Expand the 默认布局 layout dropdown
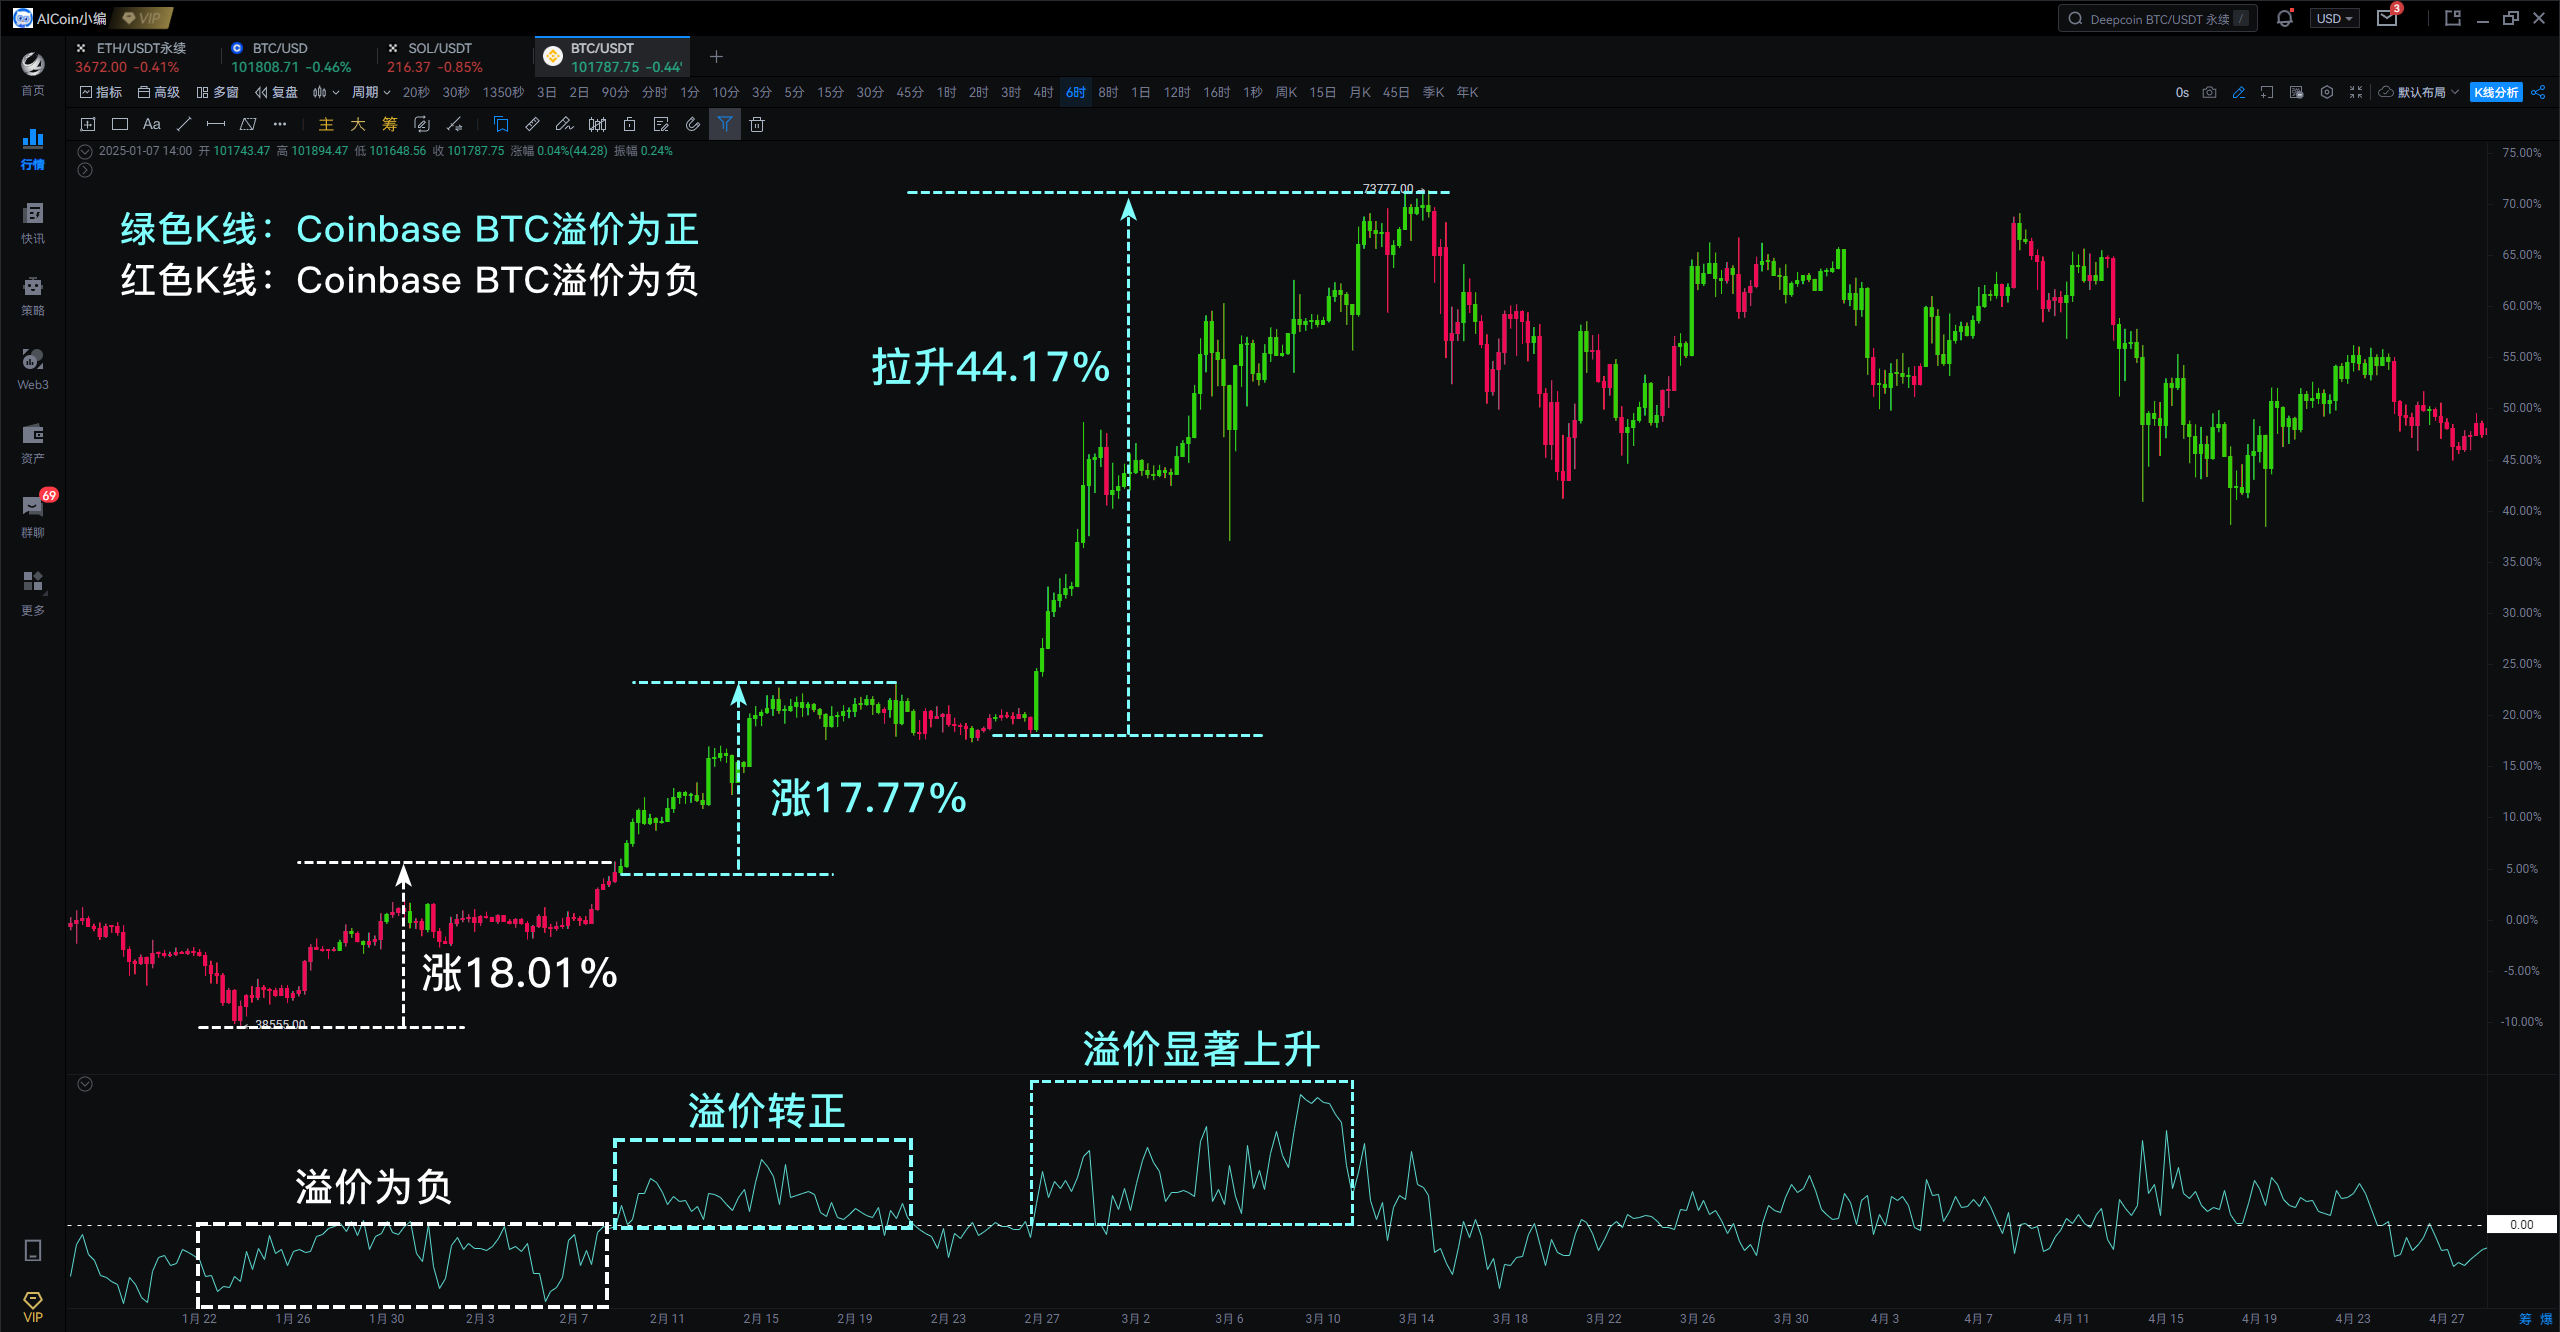This screenshot has height=1332, width=2560. pyautogui.click(x=2420, y=92)
